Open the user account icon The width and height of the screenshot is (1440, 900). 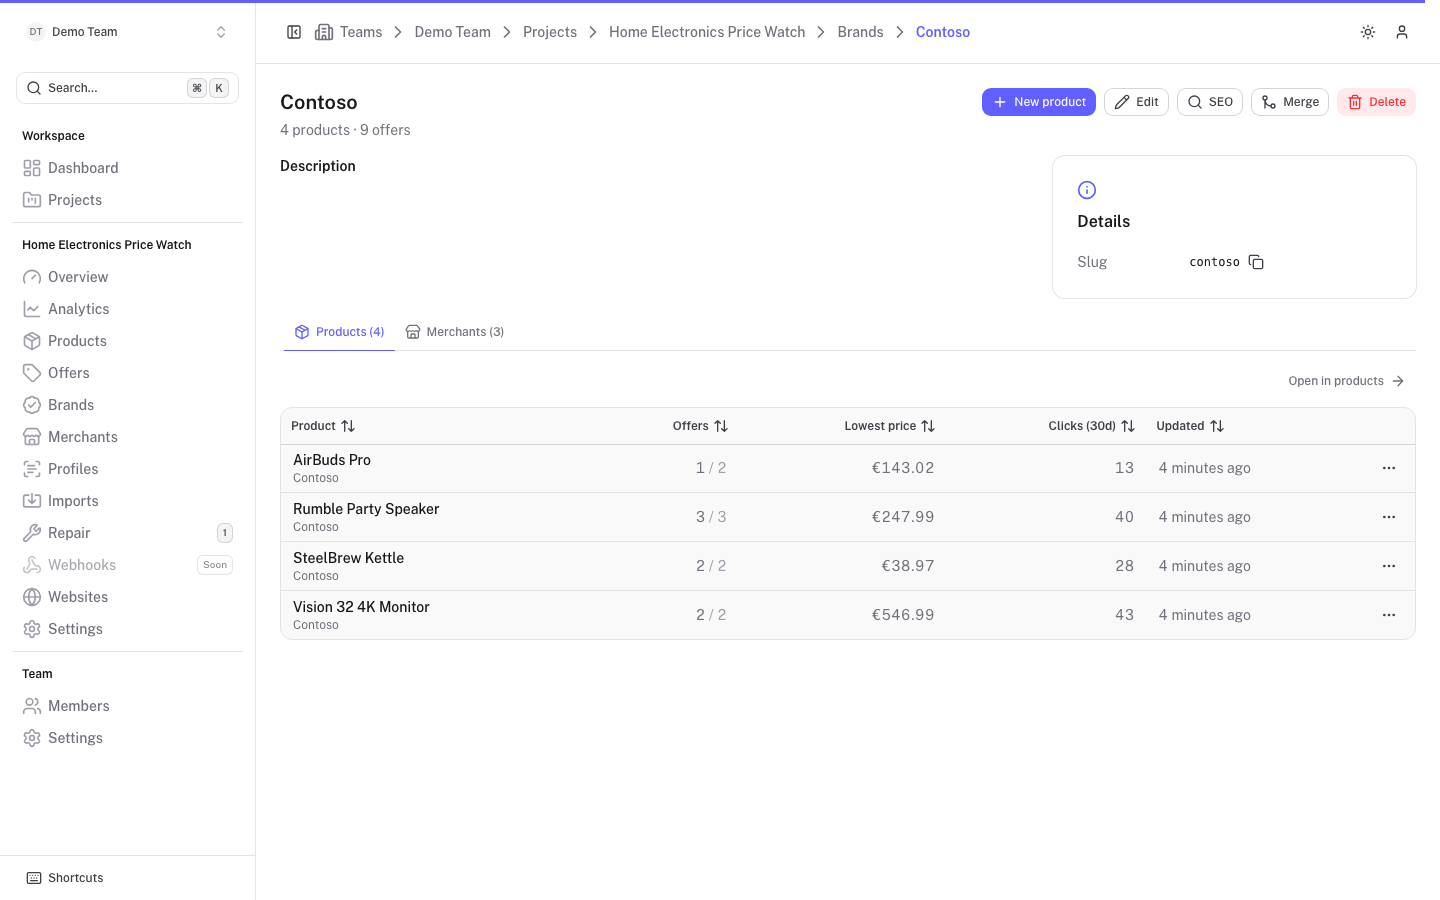point(1402,32)
